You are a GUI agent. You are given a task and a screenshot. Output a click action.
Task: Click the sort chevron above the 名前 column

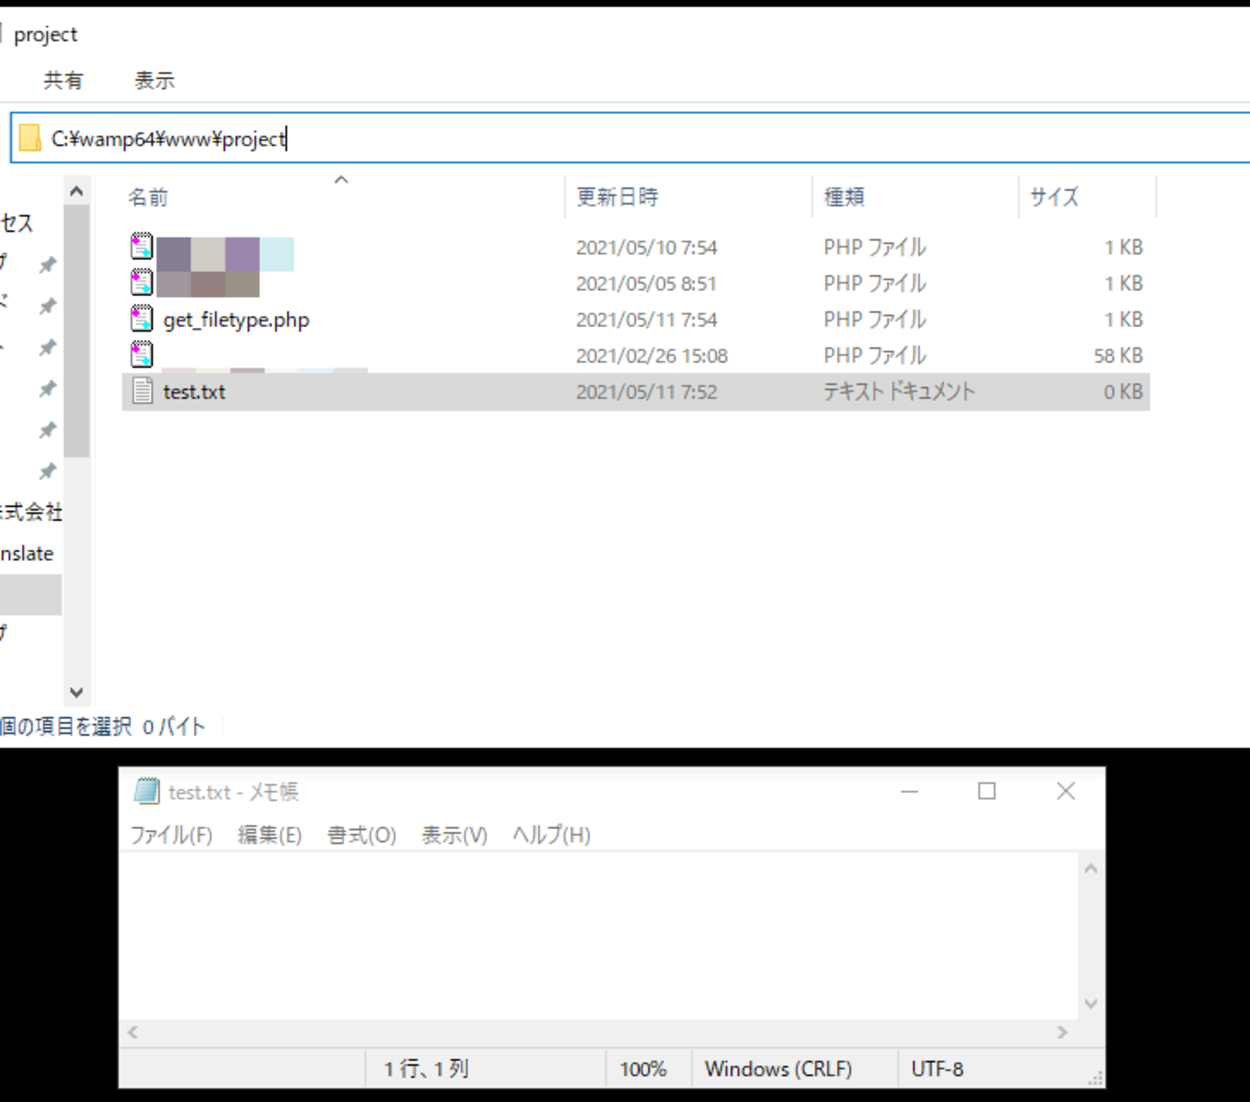(341, 180)
